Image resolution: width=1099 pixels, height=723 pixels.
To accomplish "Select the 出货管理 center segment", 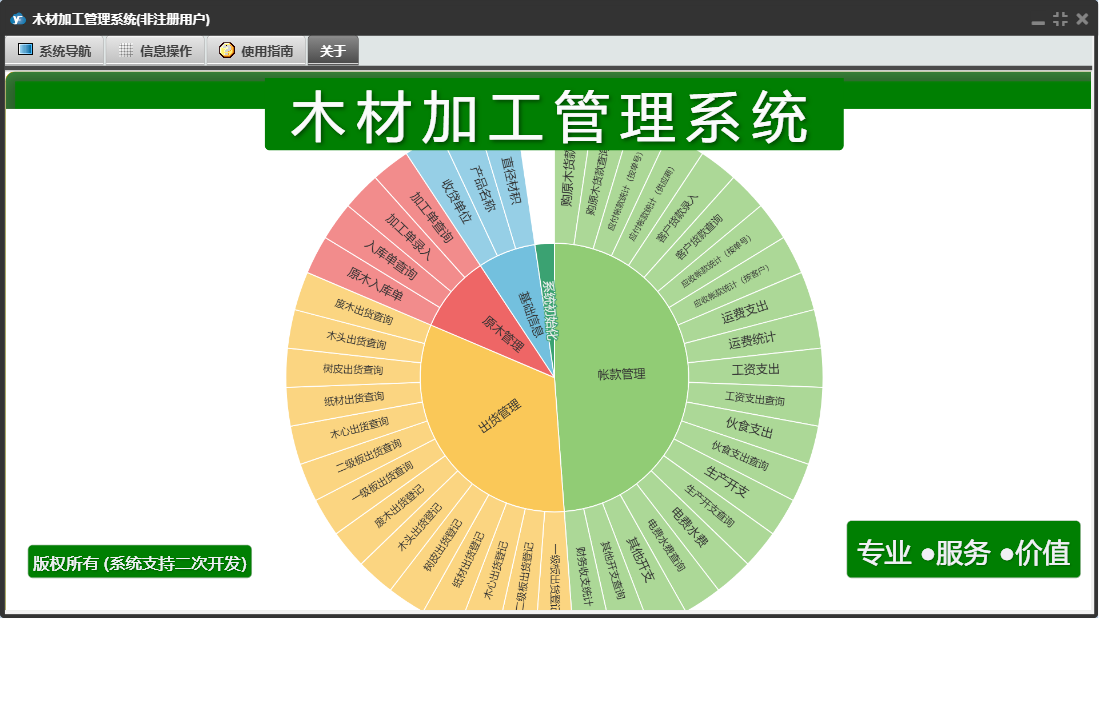I will coord(499,416).
